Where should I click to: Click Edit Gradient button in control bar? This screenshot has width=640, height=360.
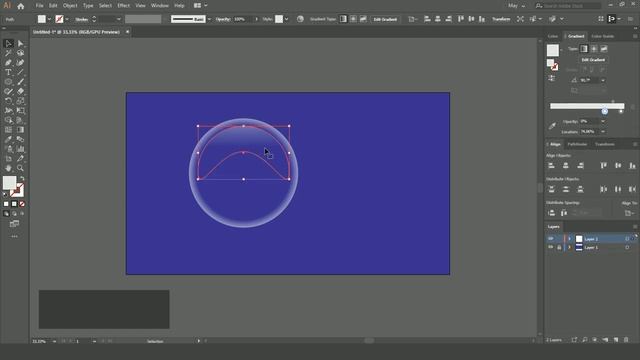(385, 19)
